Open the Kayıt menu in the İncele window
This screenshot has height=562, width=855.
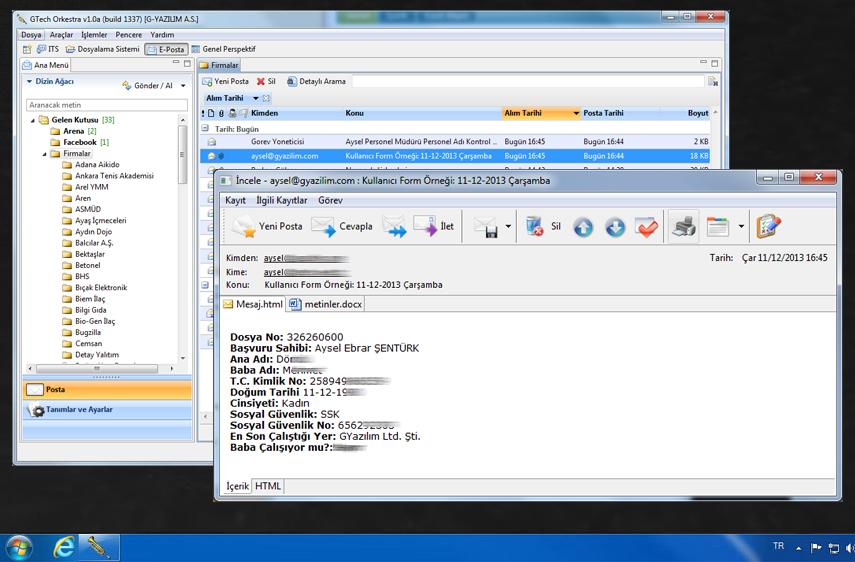tap(235, 201)
